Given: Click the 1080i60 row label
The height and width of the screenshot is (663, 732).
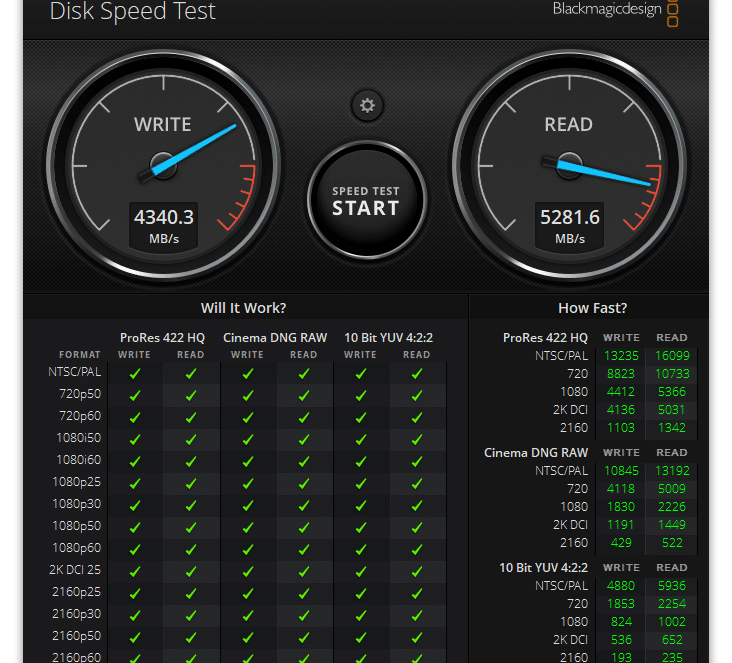Looking at the screenshot, I should pyautogui.click(x=78, y=460).
